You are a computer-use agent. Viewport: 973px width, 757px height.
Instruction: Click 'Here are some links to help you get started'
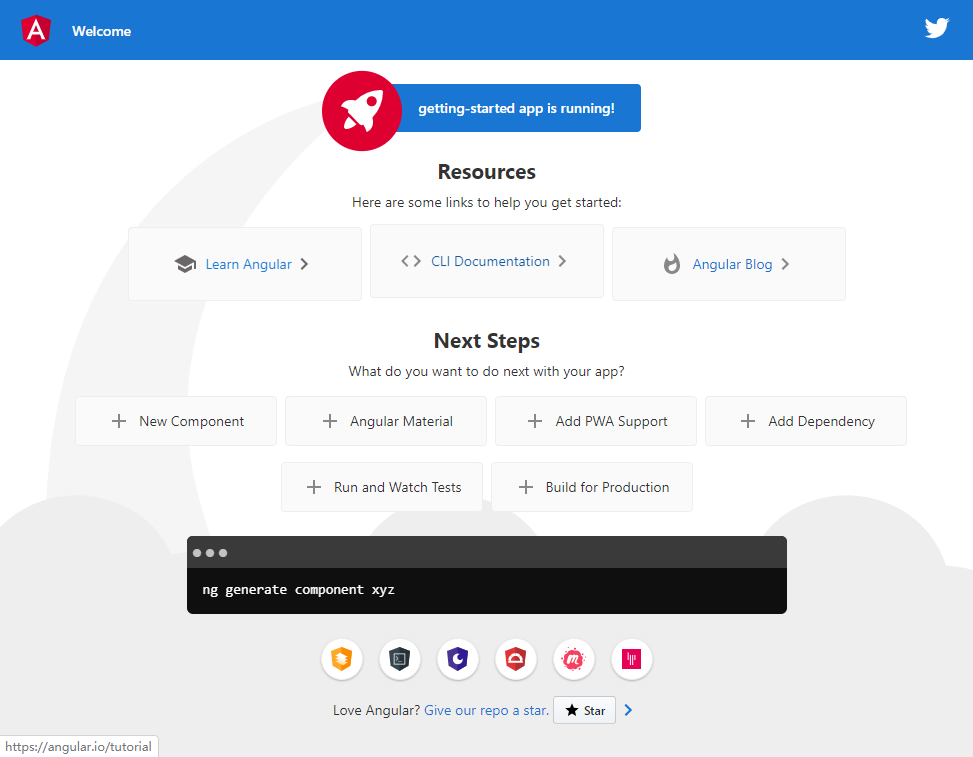tap(486, 202)
